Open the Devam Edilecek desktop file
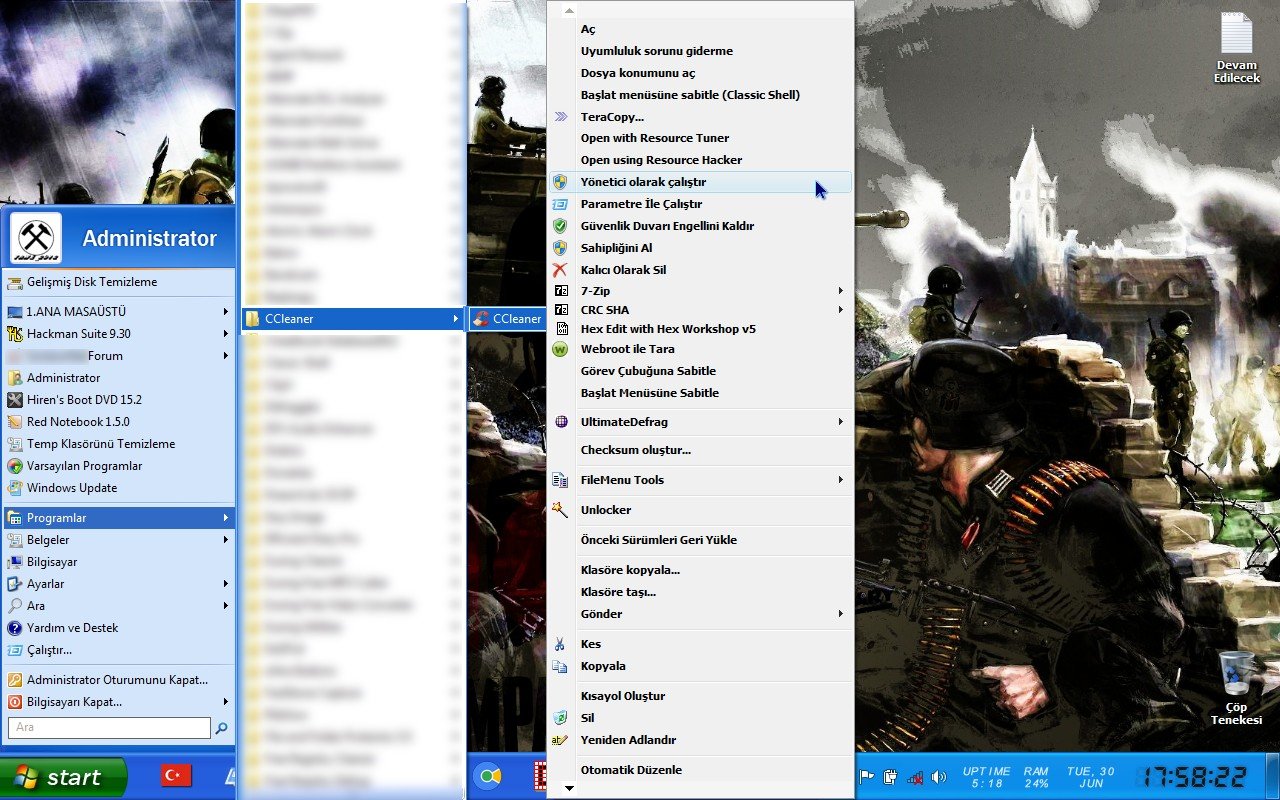This screenshot has width=1280, height=800. click(x=1237, y=47)
